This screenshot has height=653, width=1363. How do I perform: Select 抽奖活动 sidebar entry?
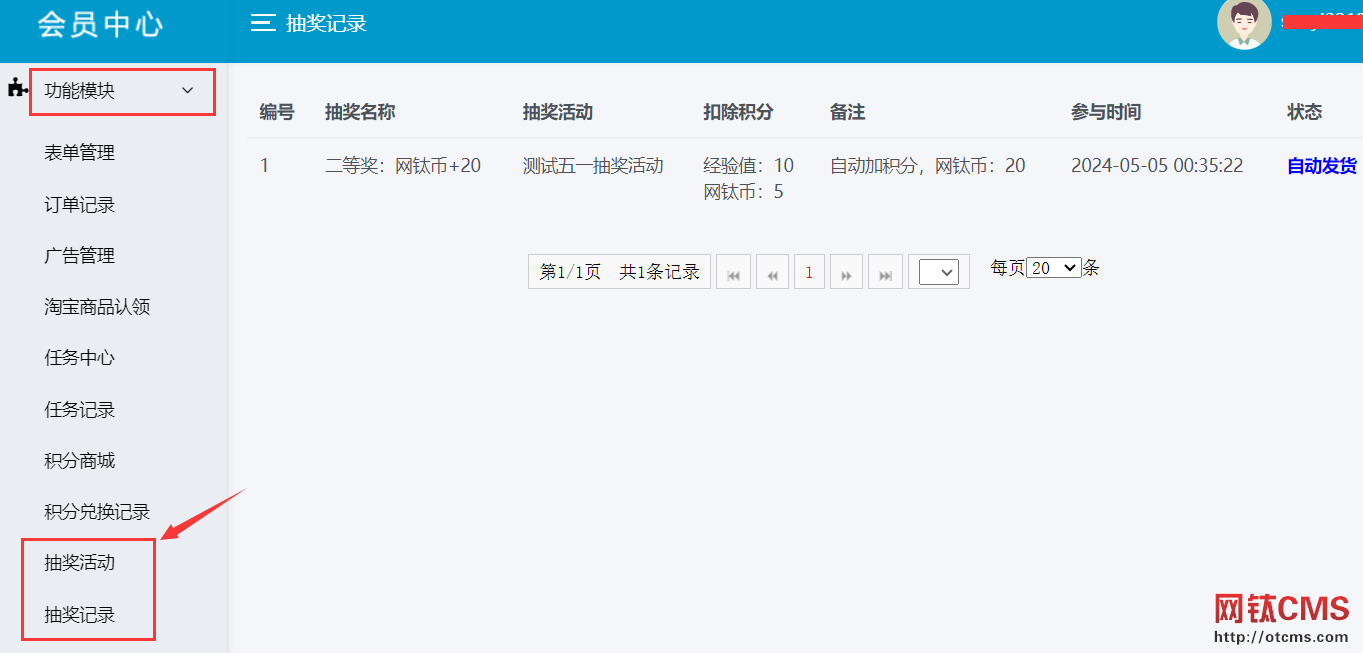[x=80, y=563]
